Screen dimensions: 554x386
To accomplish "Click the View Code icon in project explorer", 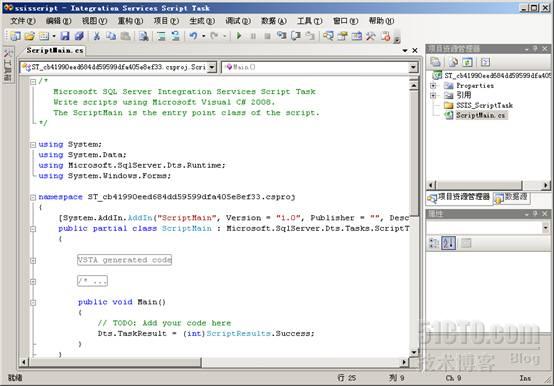I will click(485, 62).
